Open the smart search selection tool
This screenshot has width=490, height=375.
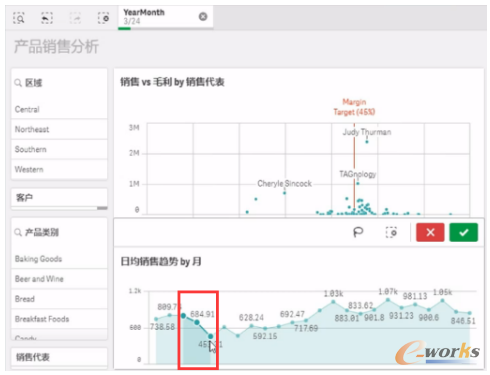pos(19,18)
